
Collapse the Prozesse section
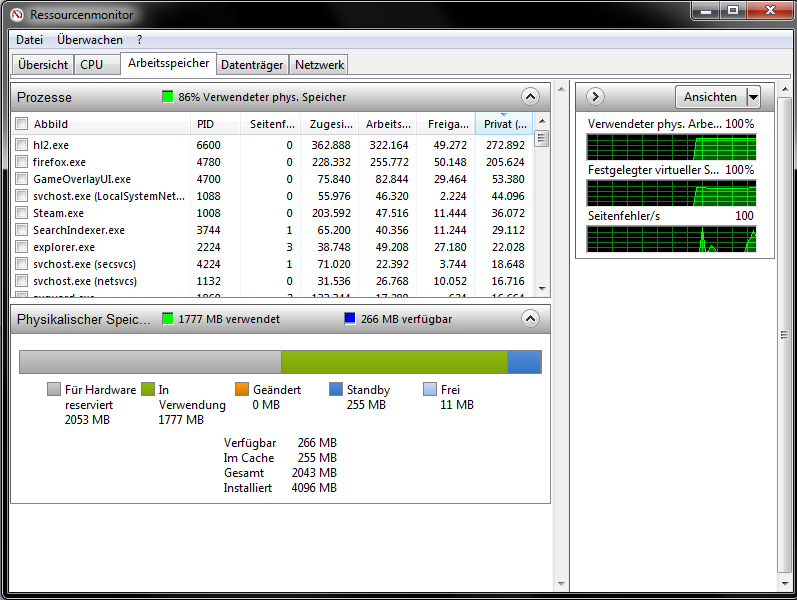[x=530, y=97]
